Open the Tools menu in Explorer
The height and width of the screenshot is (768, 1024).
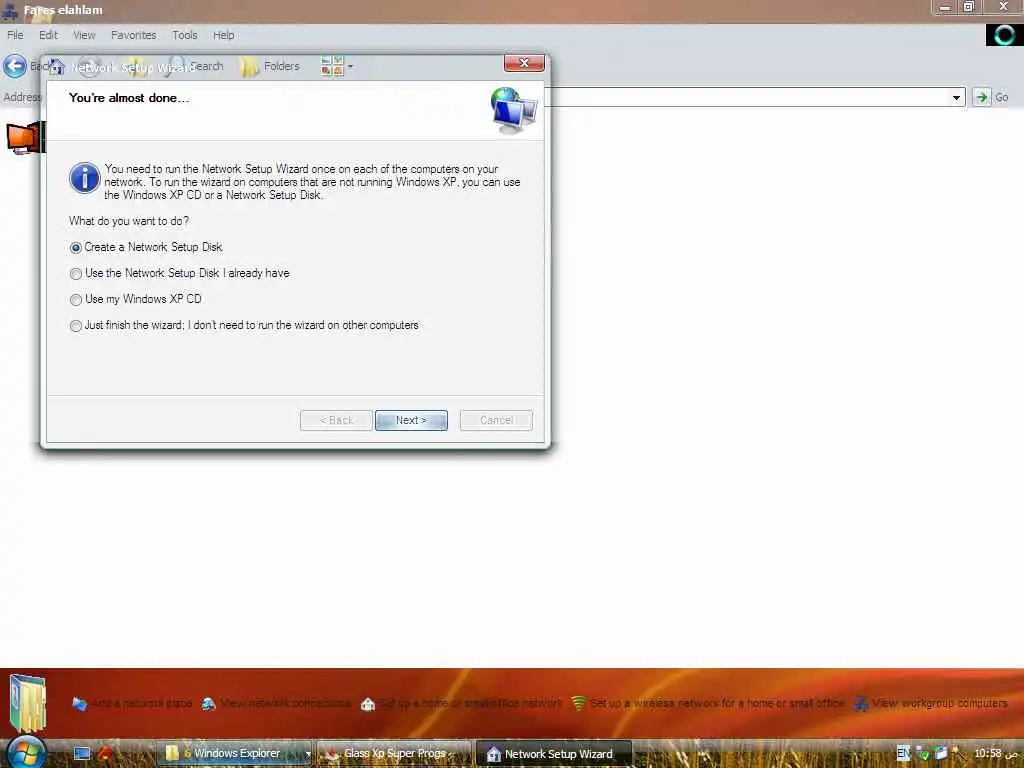185,35
